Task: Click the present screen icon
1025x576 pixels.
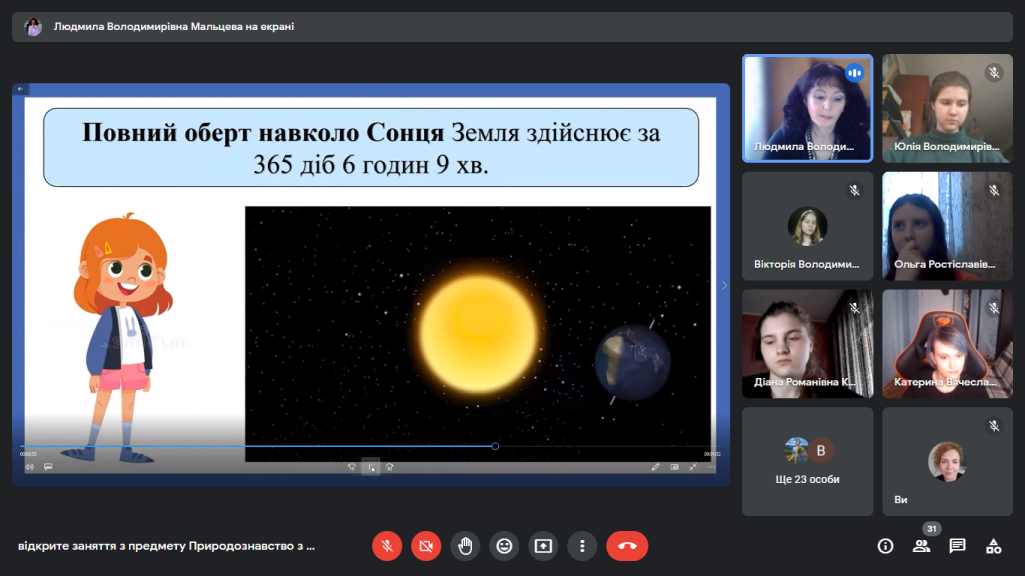Action: (x=543, y=546)
